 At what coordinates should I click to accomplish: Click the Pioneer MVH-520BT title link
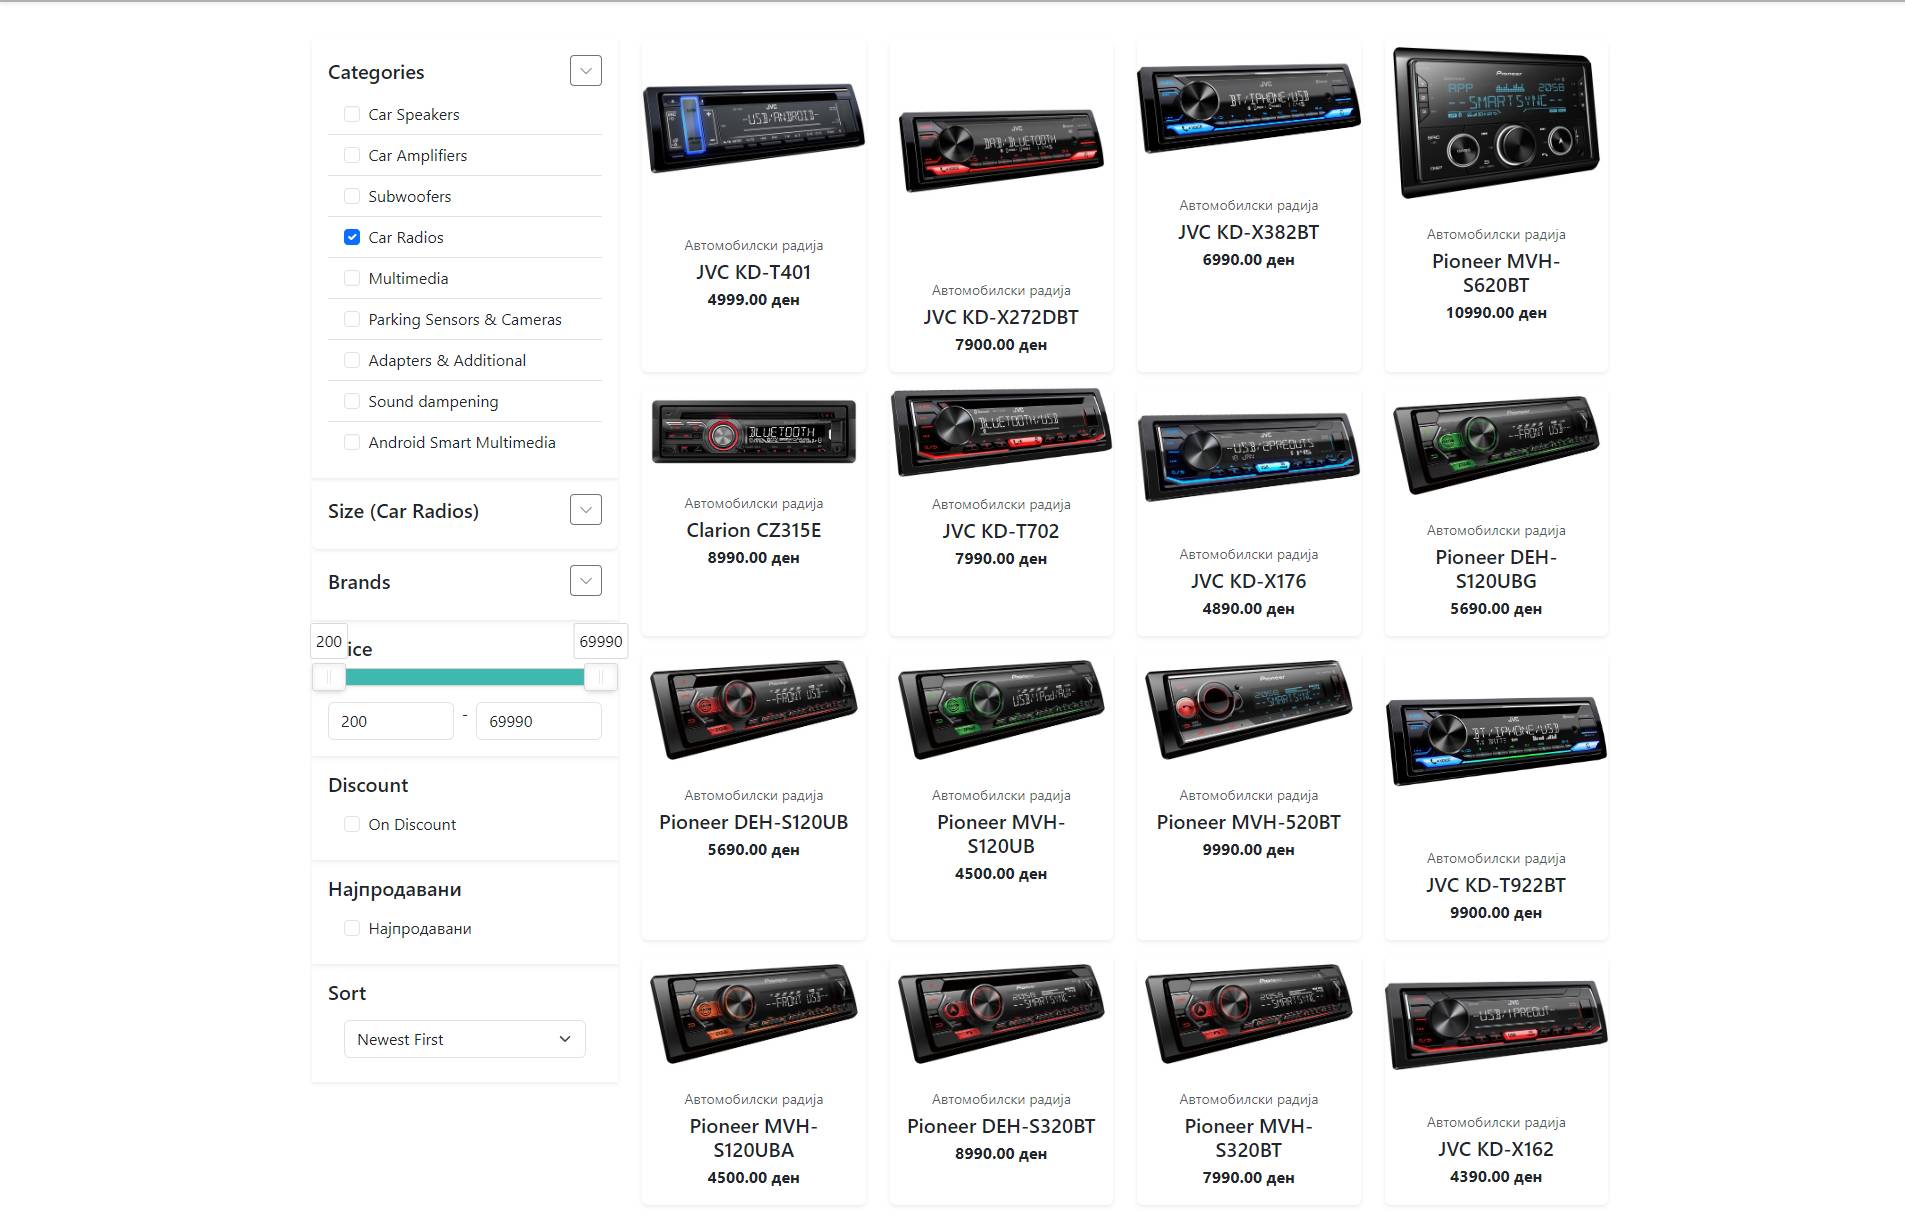pos(1249,822)
